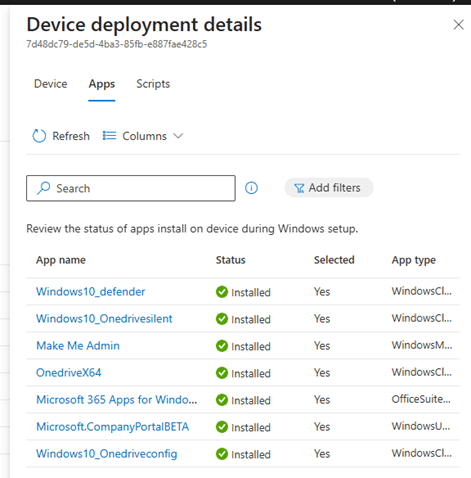
Task: Click green Installed checkmark for Make Me Admin
Action: point(222,346)
